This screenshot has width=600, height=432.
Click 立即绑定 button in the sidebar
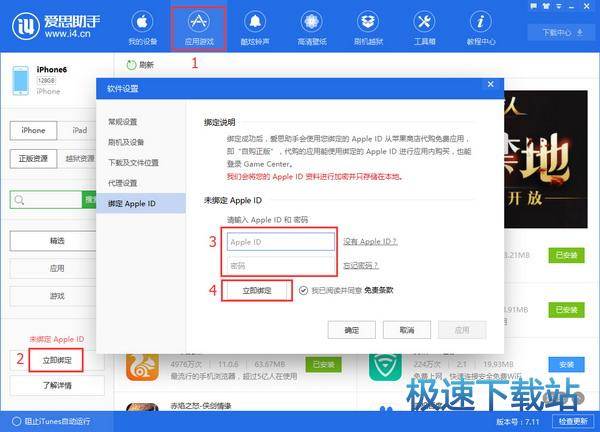tap(56, 360)
